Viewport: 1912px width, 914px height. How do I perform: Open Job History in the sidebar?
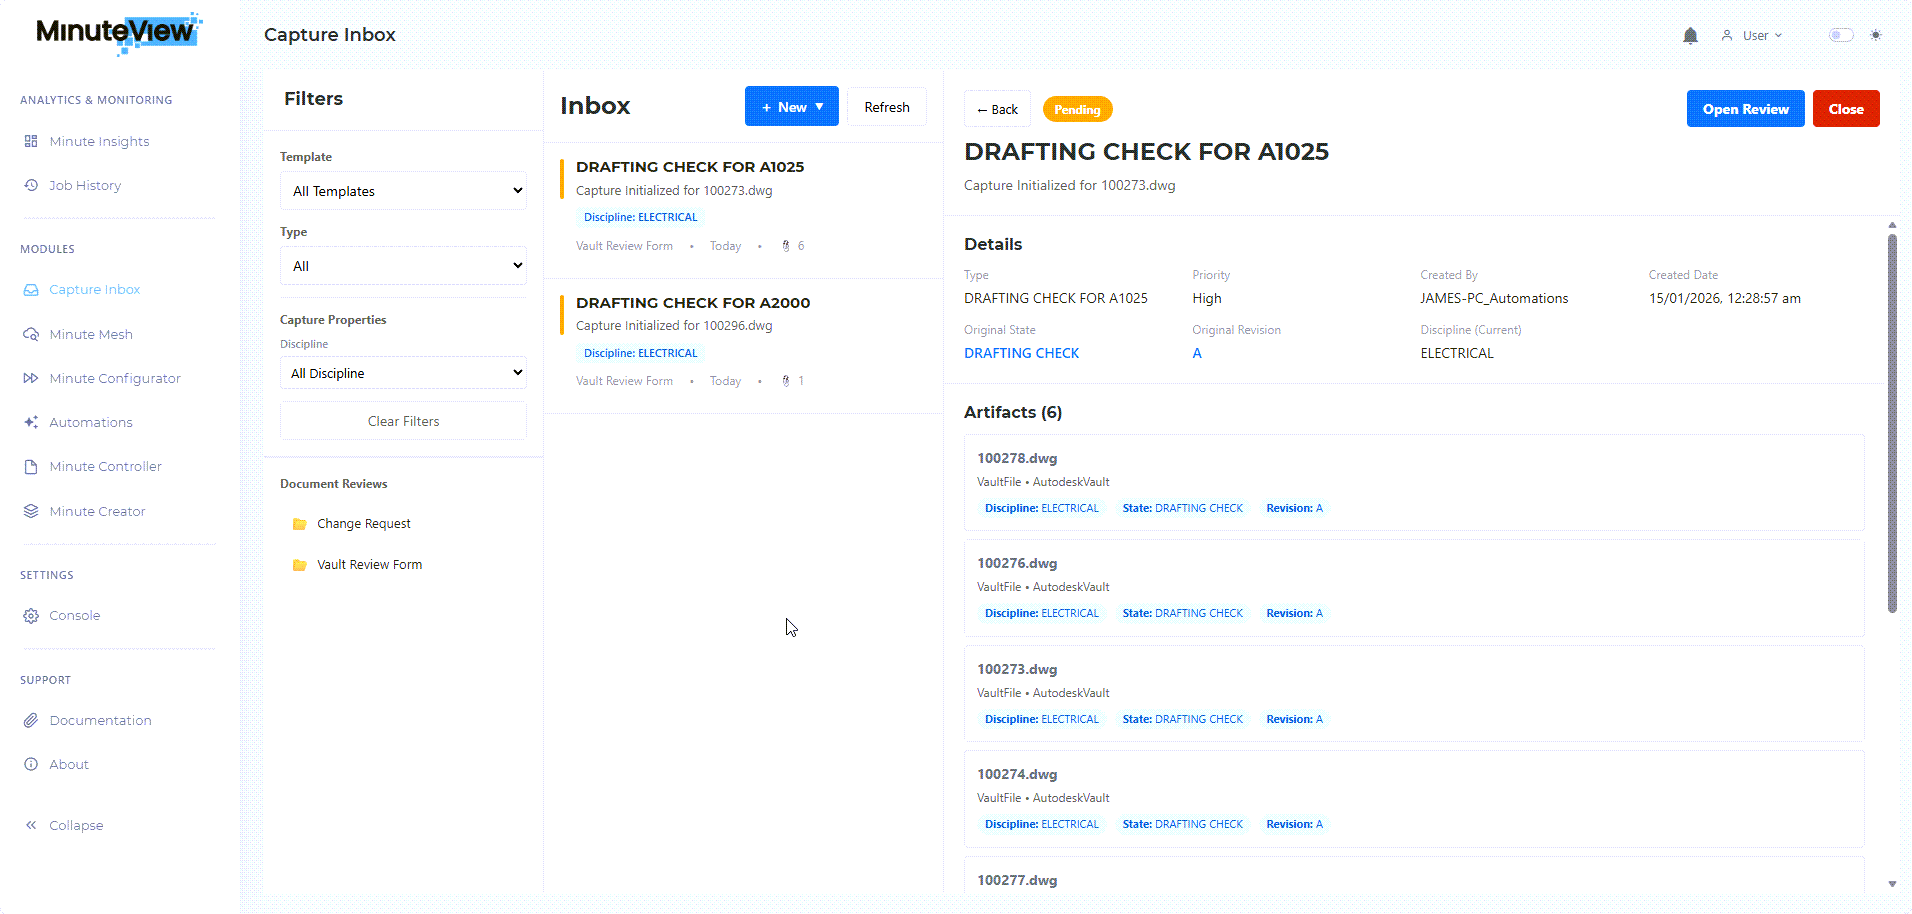(x=85, y=185)
